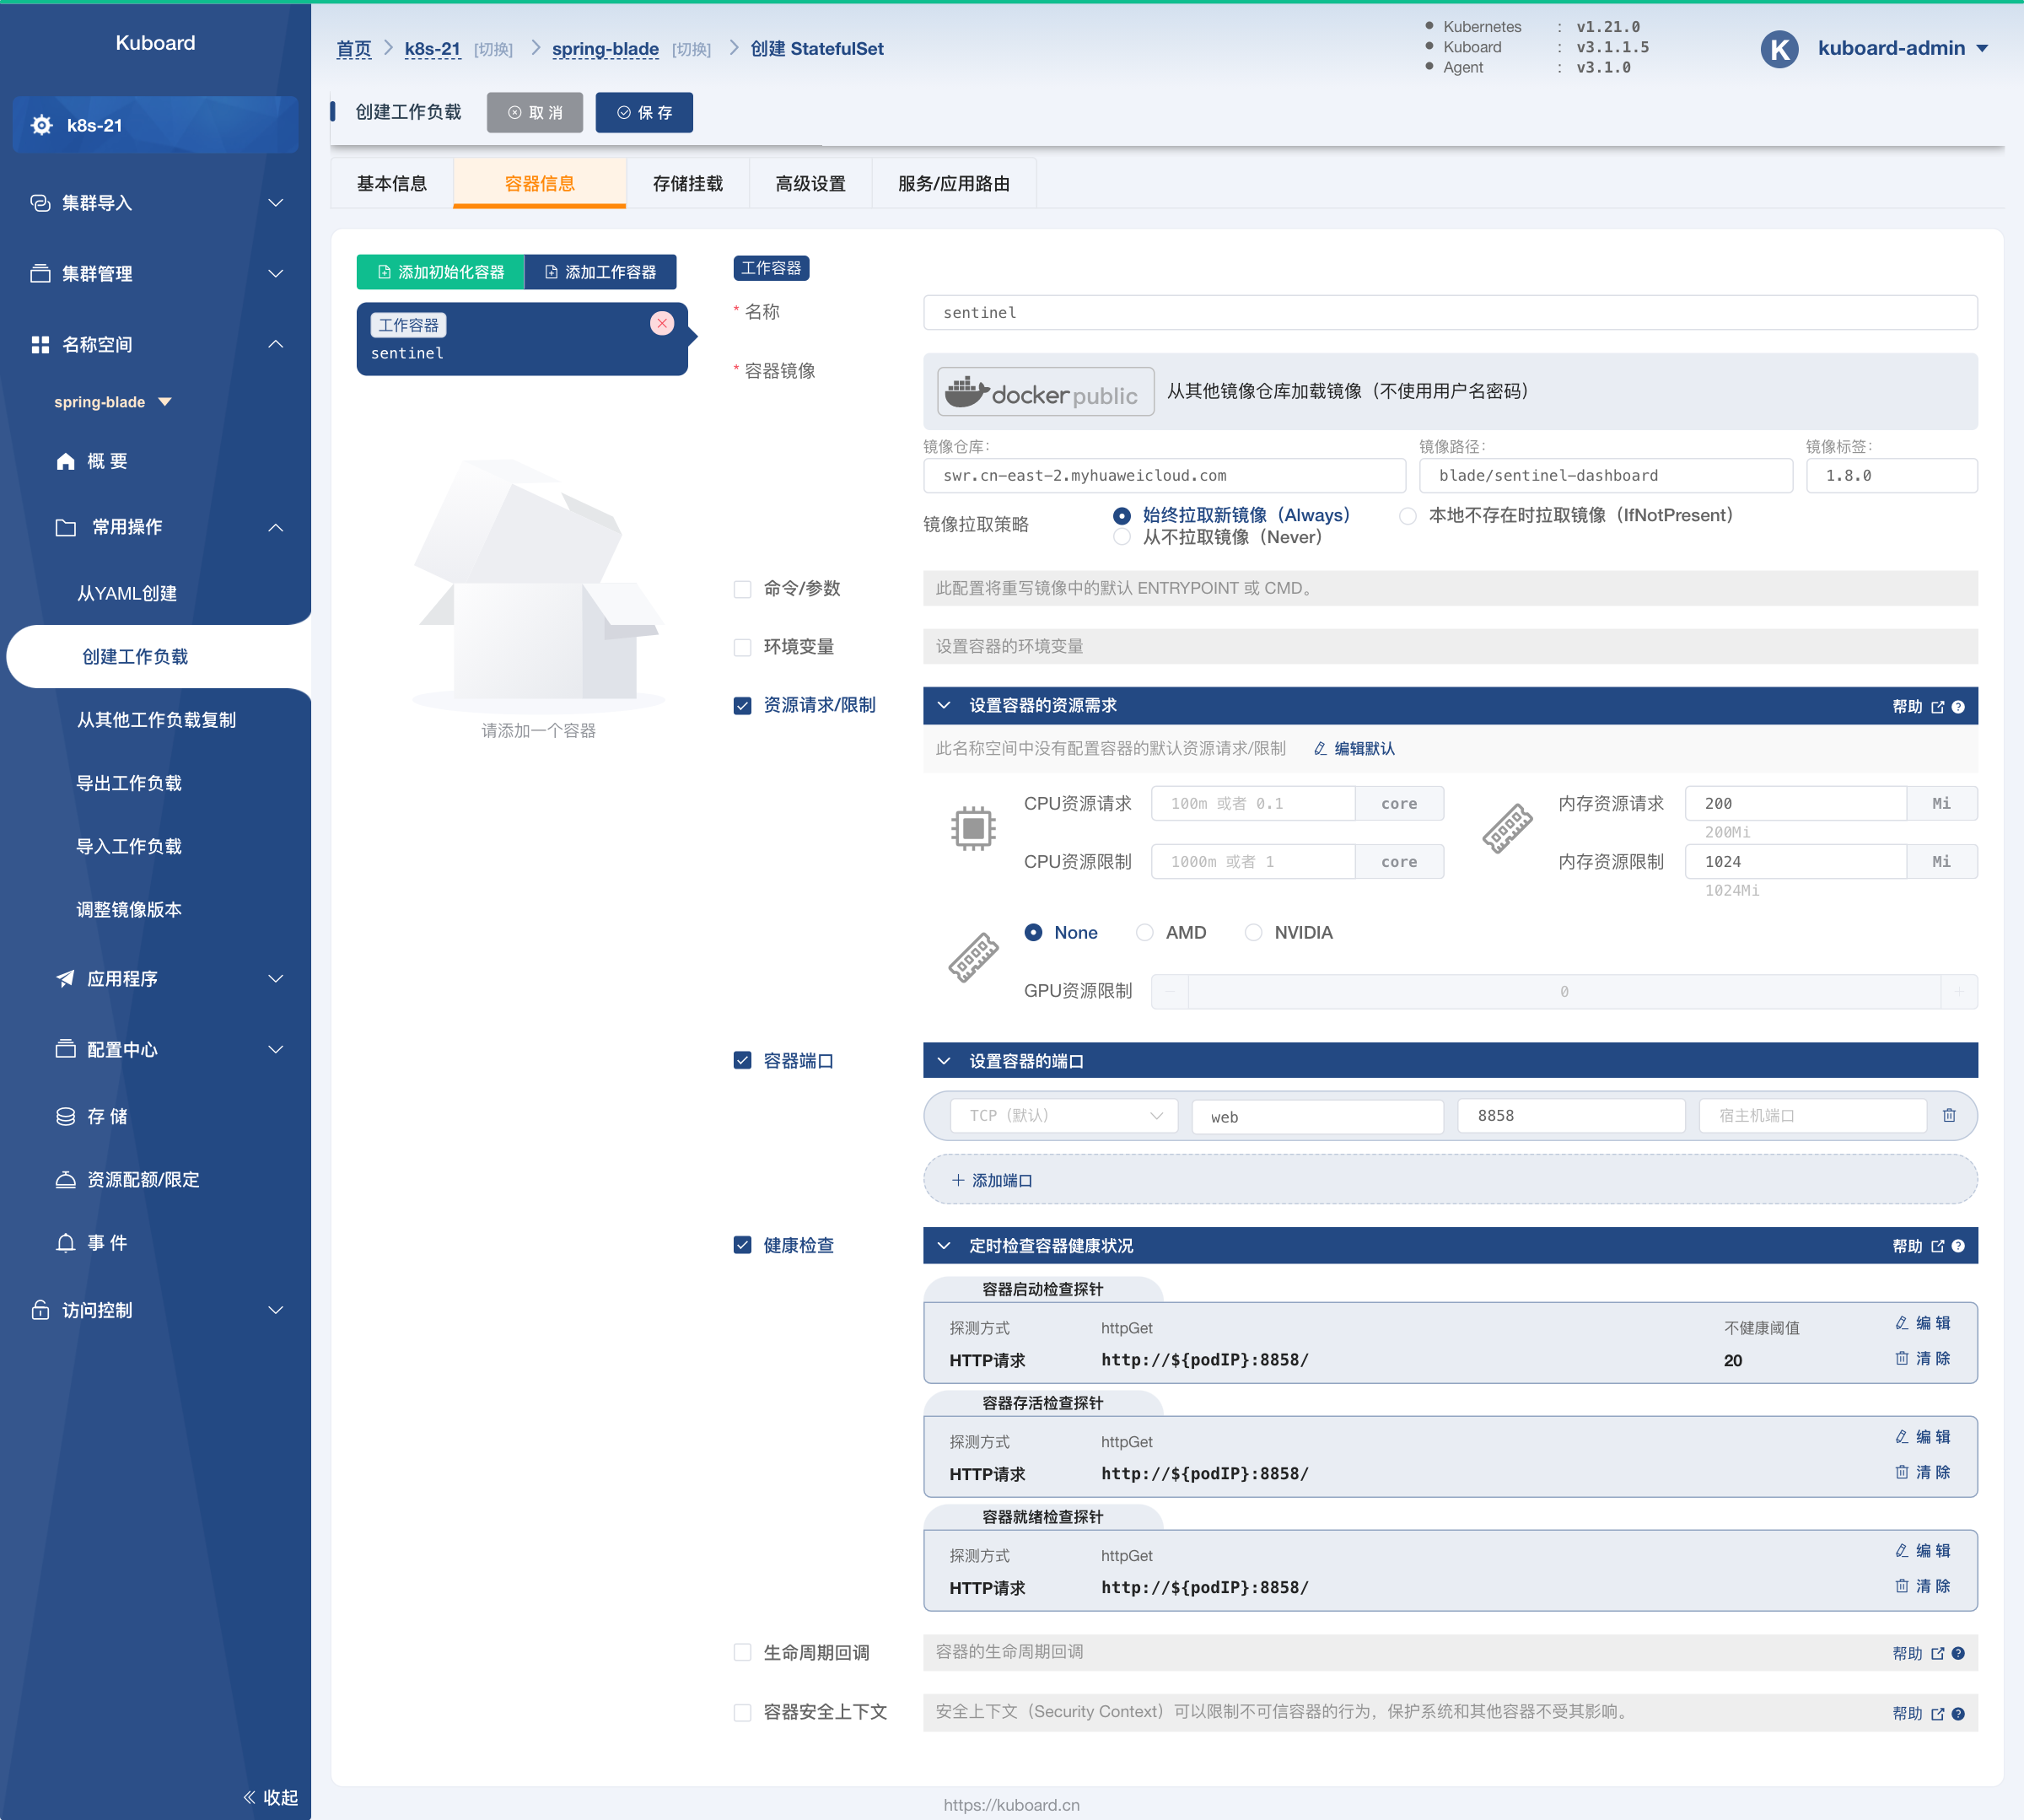Image resolution: width=2024 pixels, height=1820 pixels.
Task: Click 添加初始化容器 button
Action: pos(440,272)
